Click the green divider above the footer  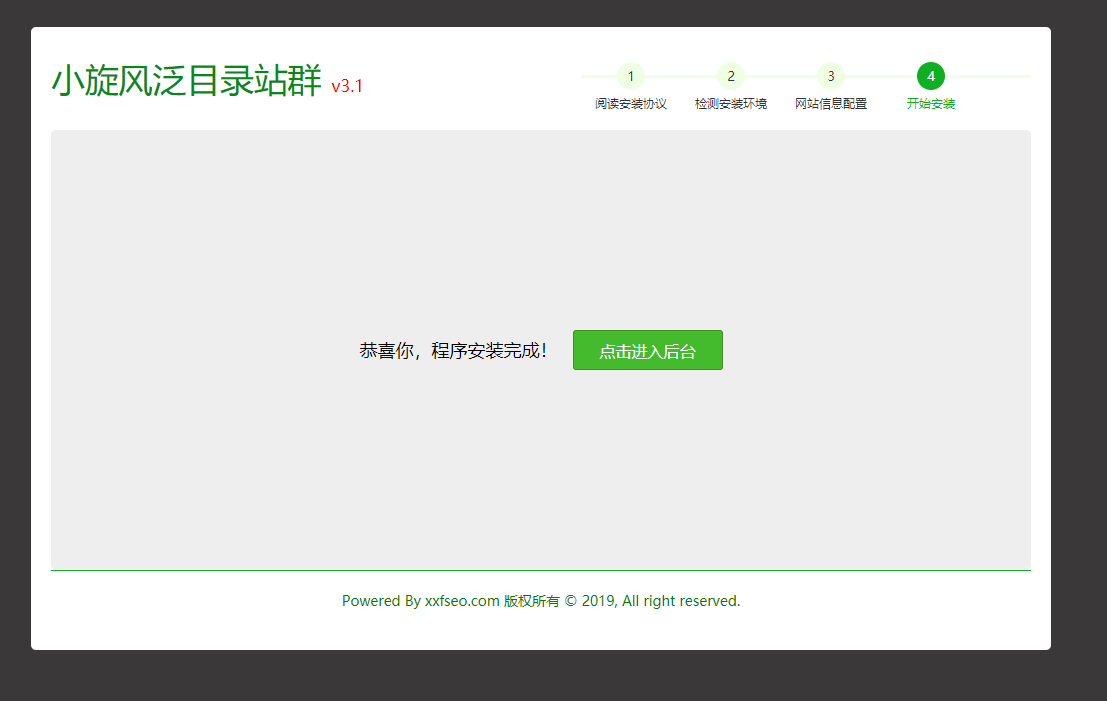pyautogui.click(x=541, y=570)
